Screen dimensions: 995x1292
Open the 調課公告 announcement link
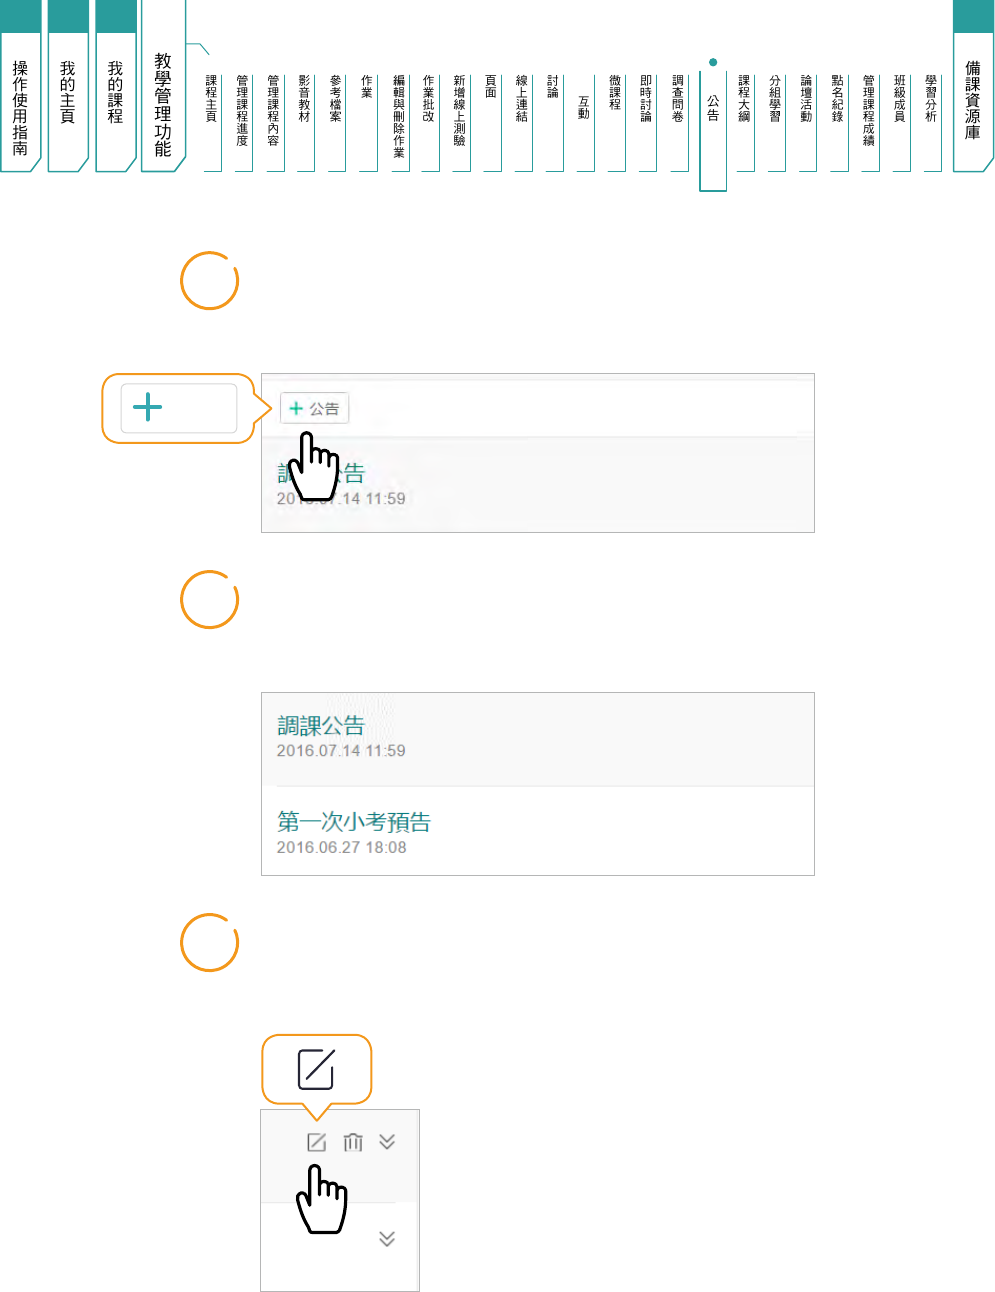tap(321, 726)
